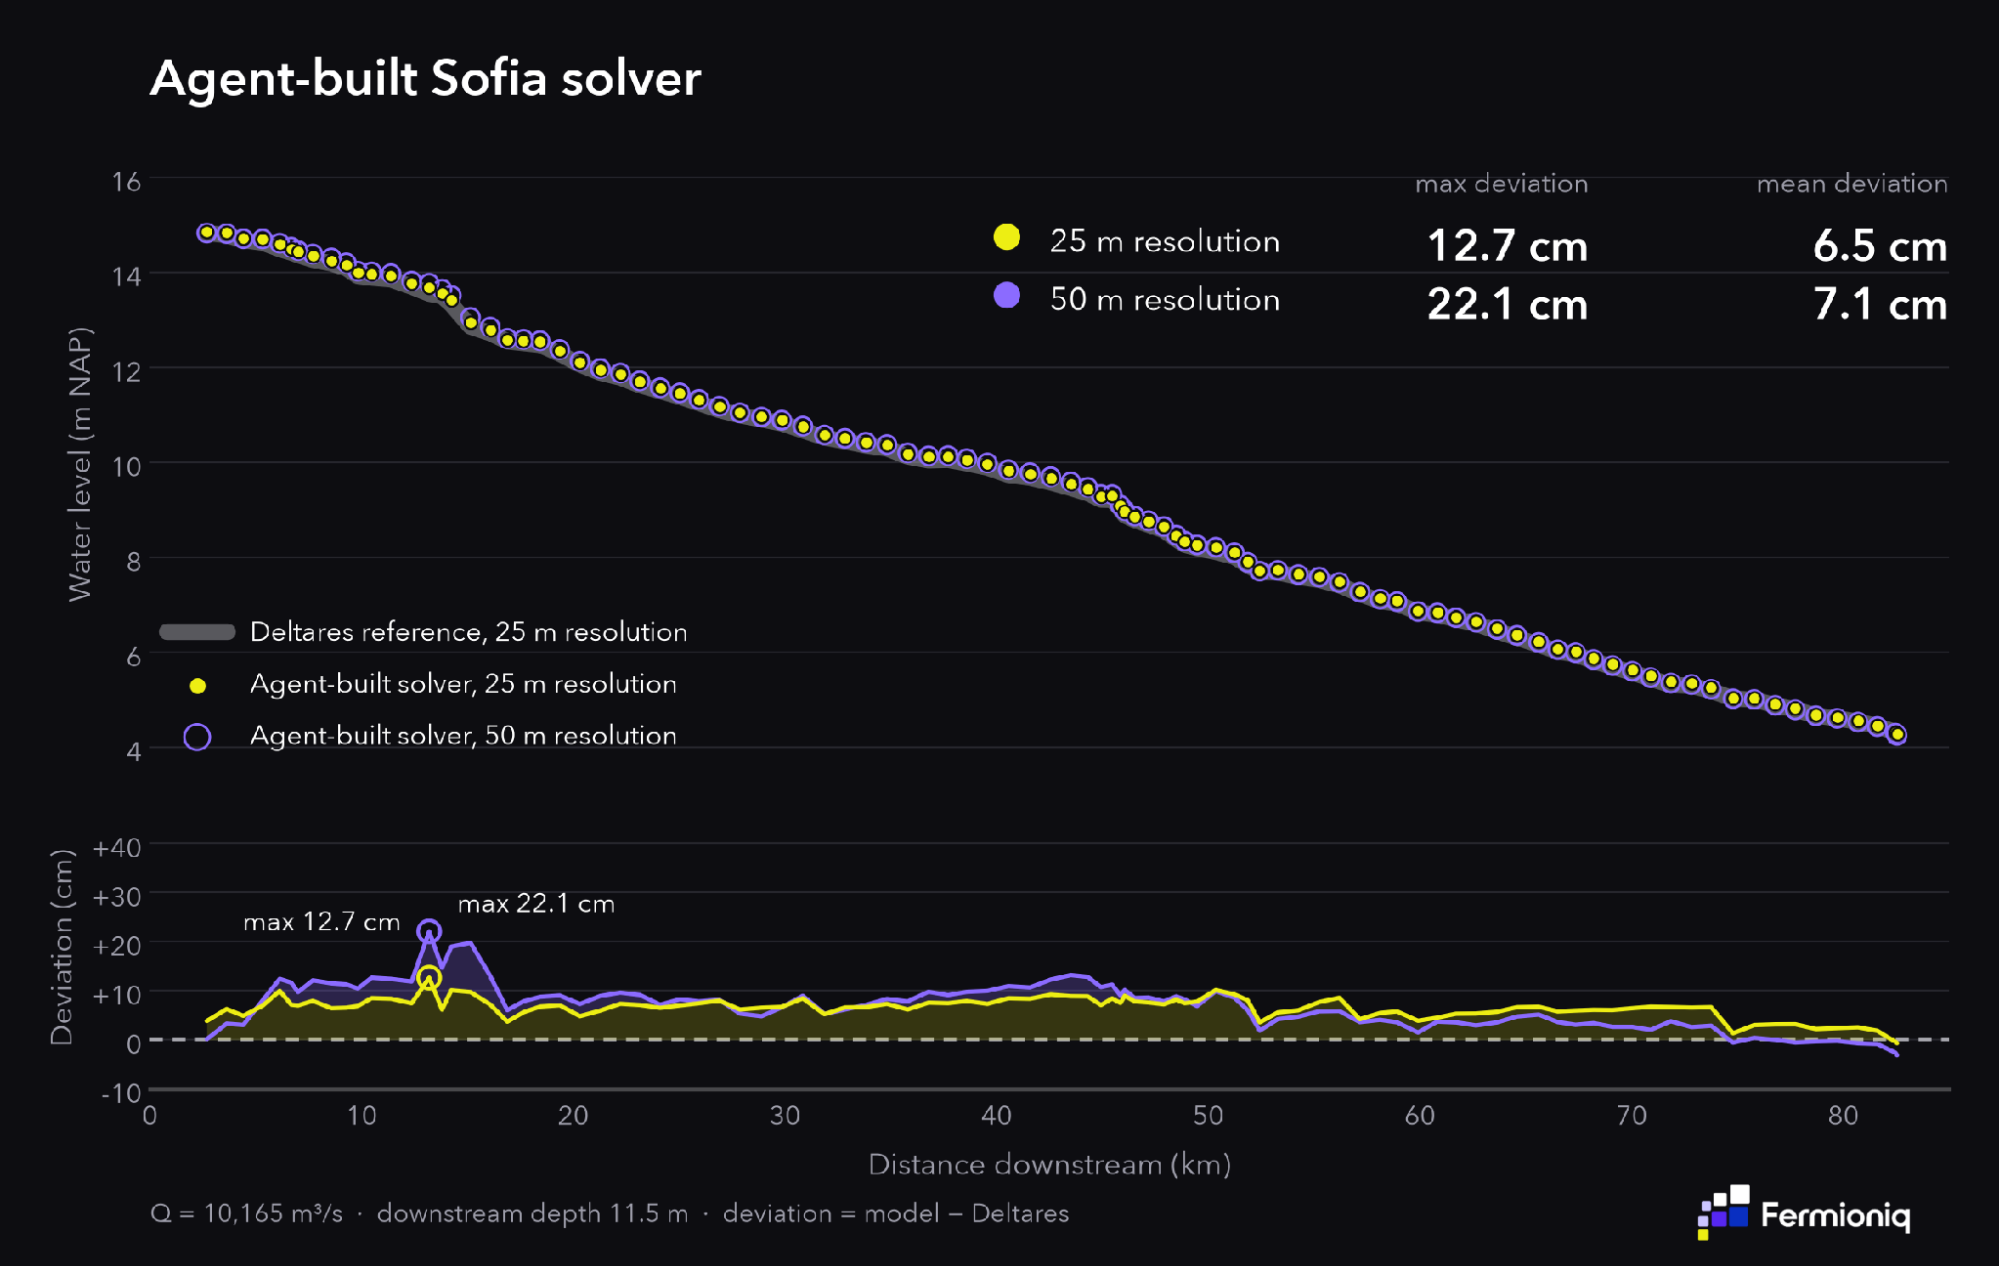Click the first data point at upstream end
Image resolution: width=1999 pixels, height=1267 pixels.
207,232
